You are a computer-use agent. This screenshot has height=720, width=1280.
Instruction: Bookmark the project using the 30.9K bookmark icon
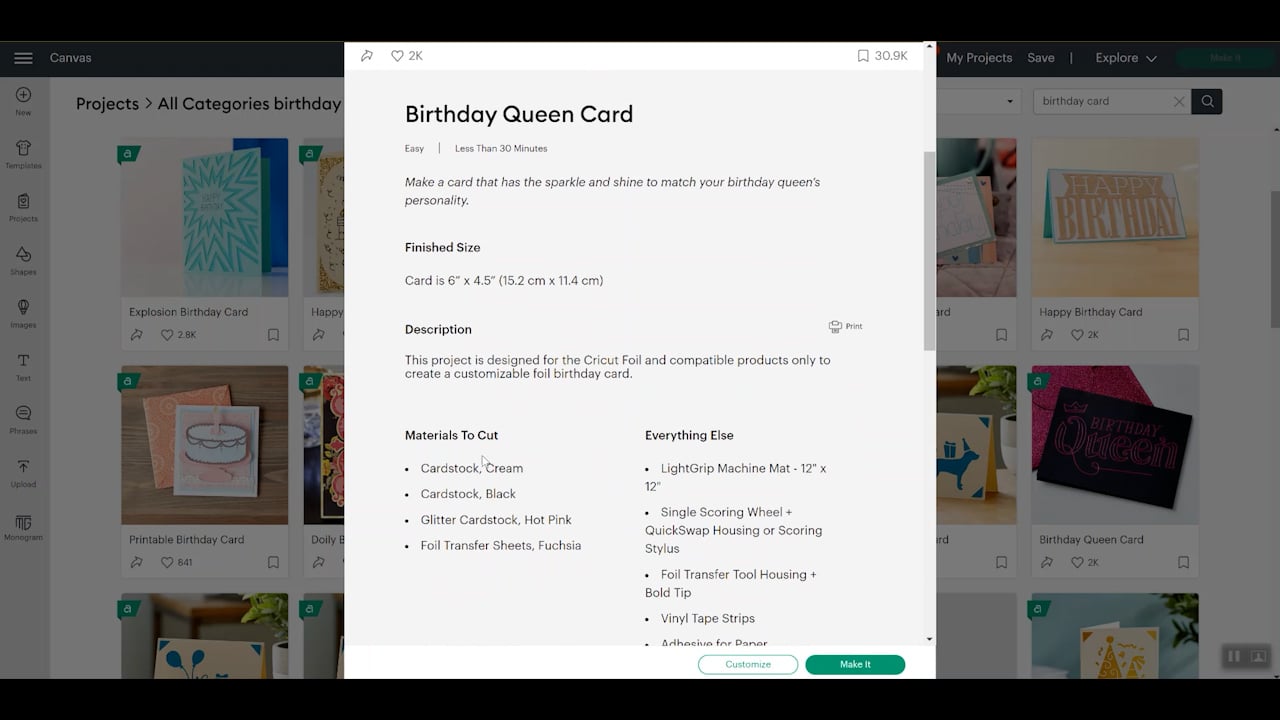tap(863, 56)
